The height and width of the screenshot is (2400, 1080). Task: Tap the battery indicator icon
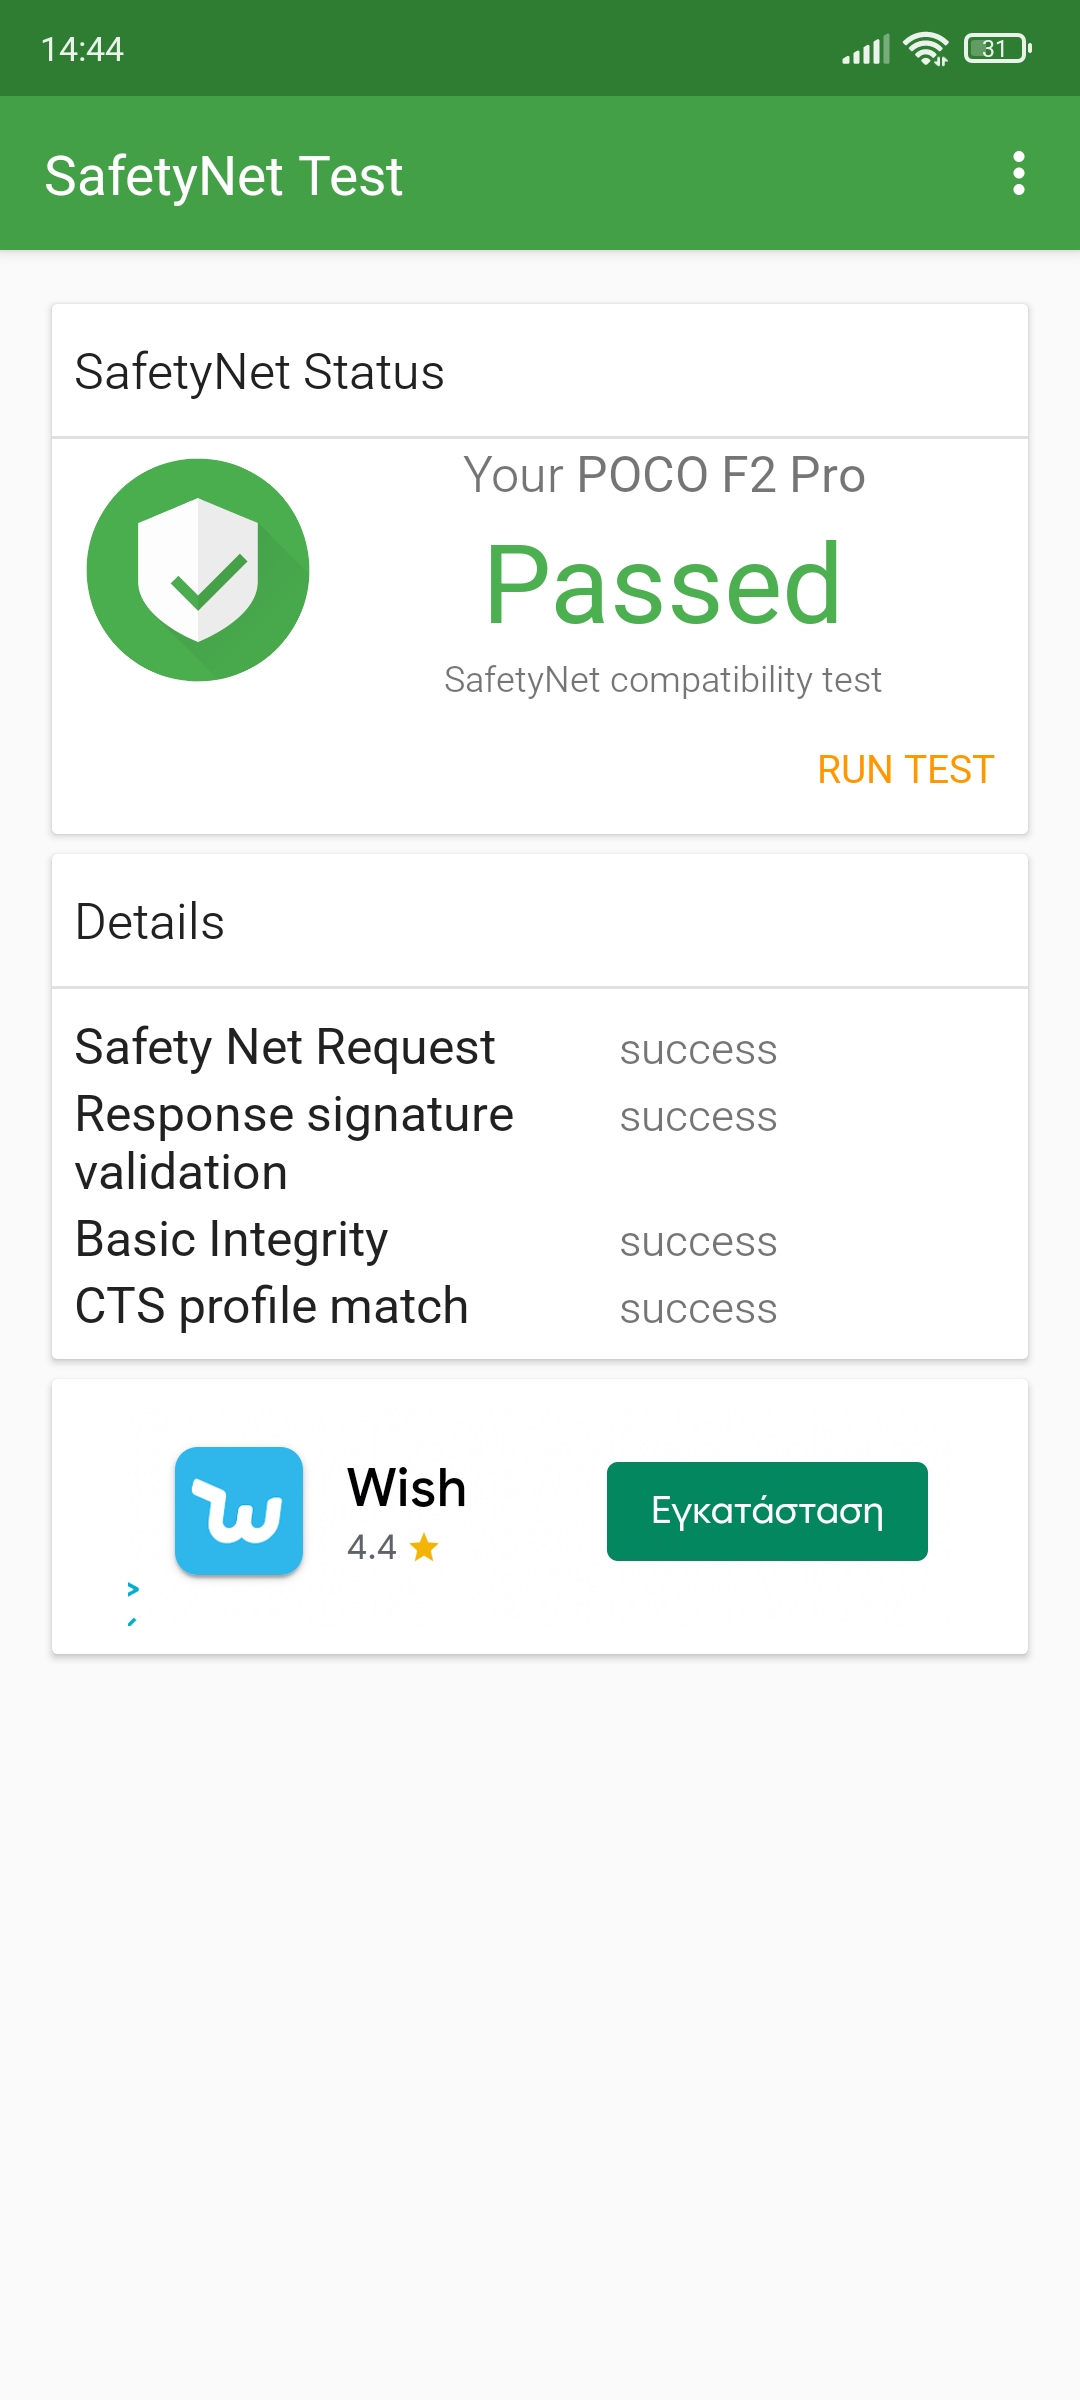(997, 48)
